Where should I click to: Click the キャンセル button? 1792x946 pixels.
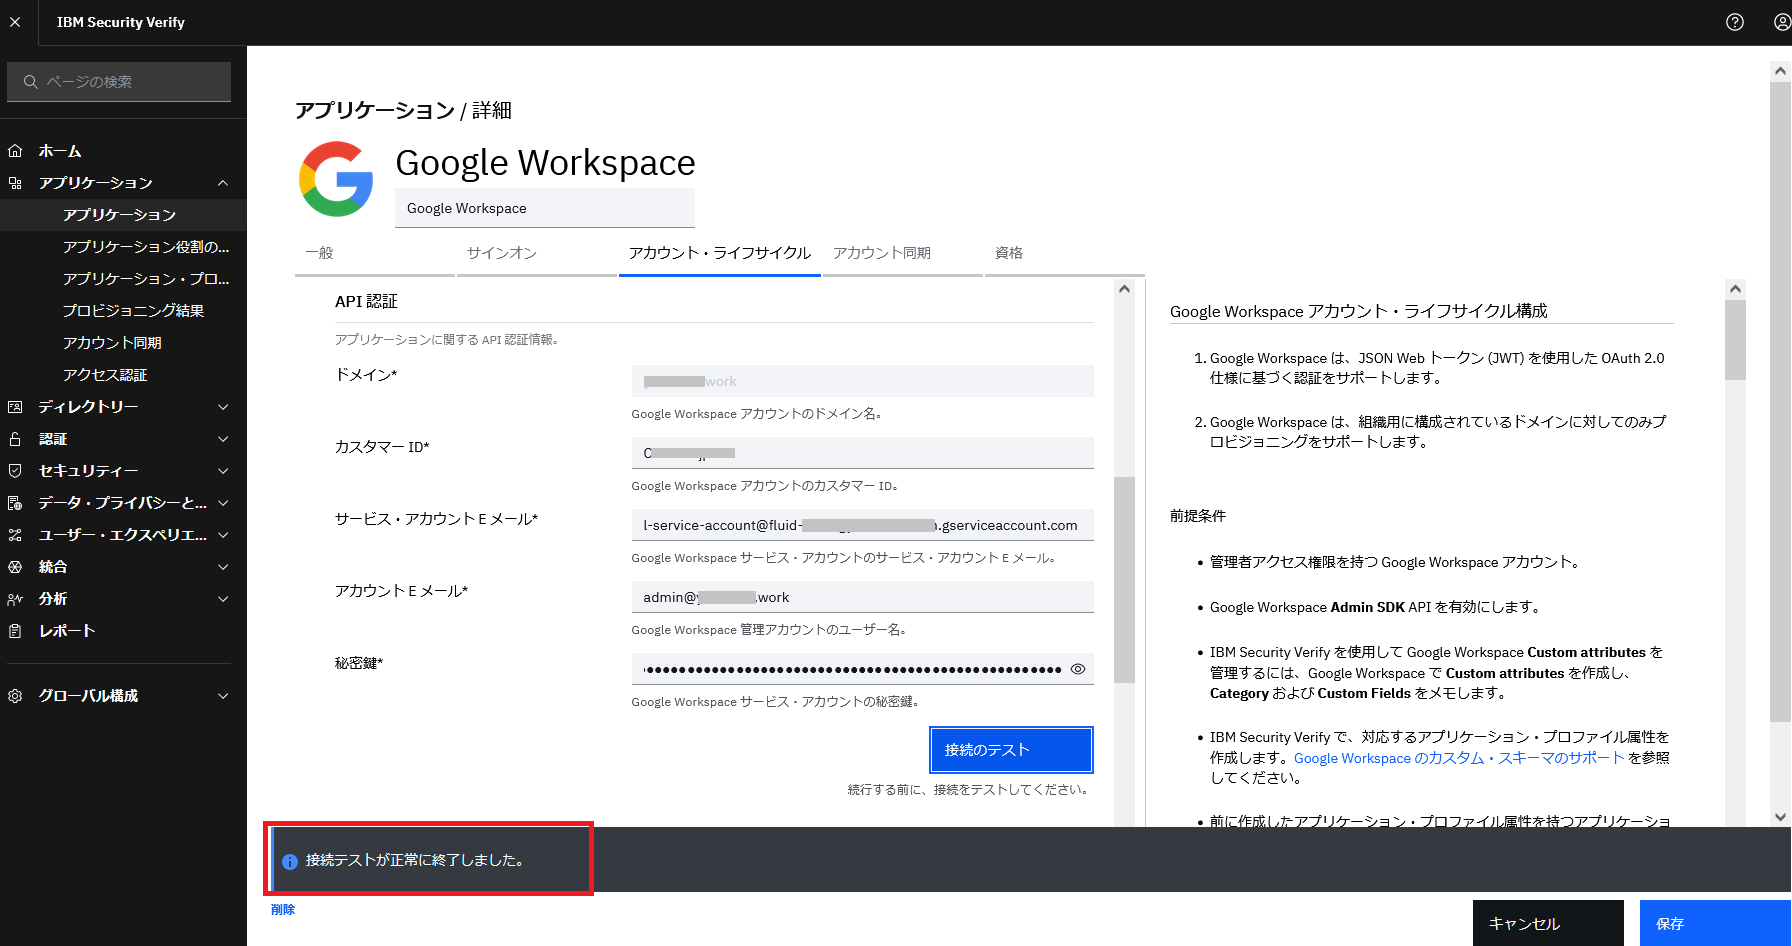1548,923
